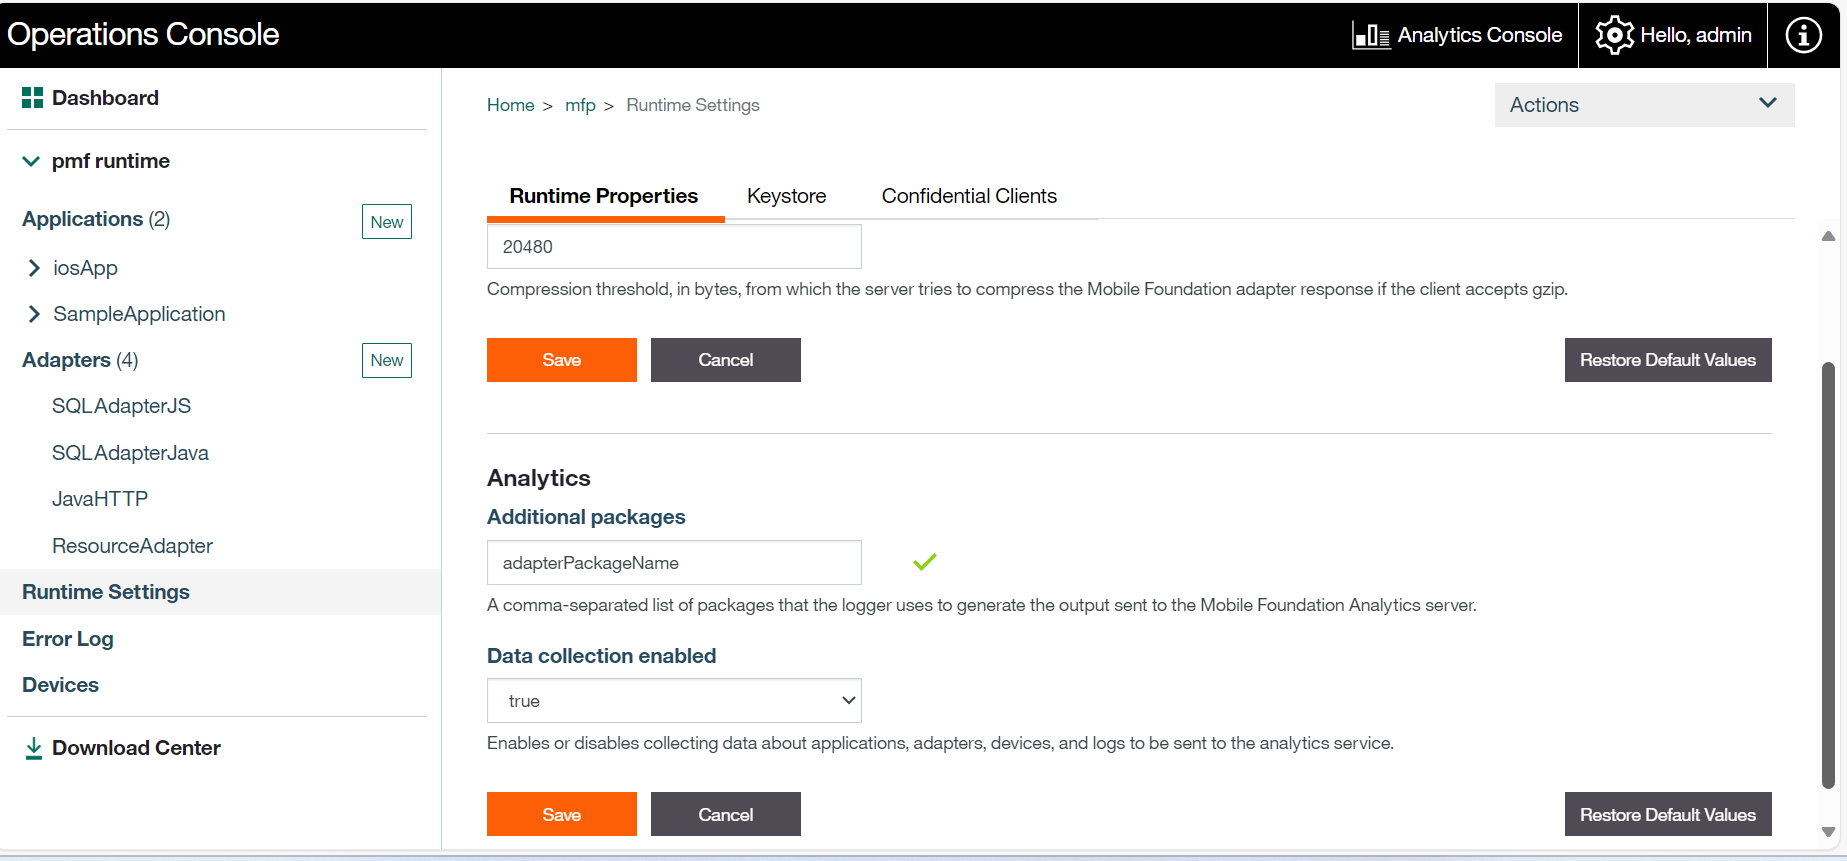Expand the iosApp application

(35, 268)
